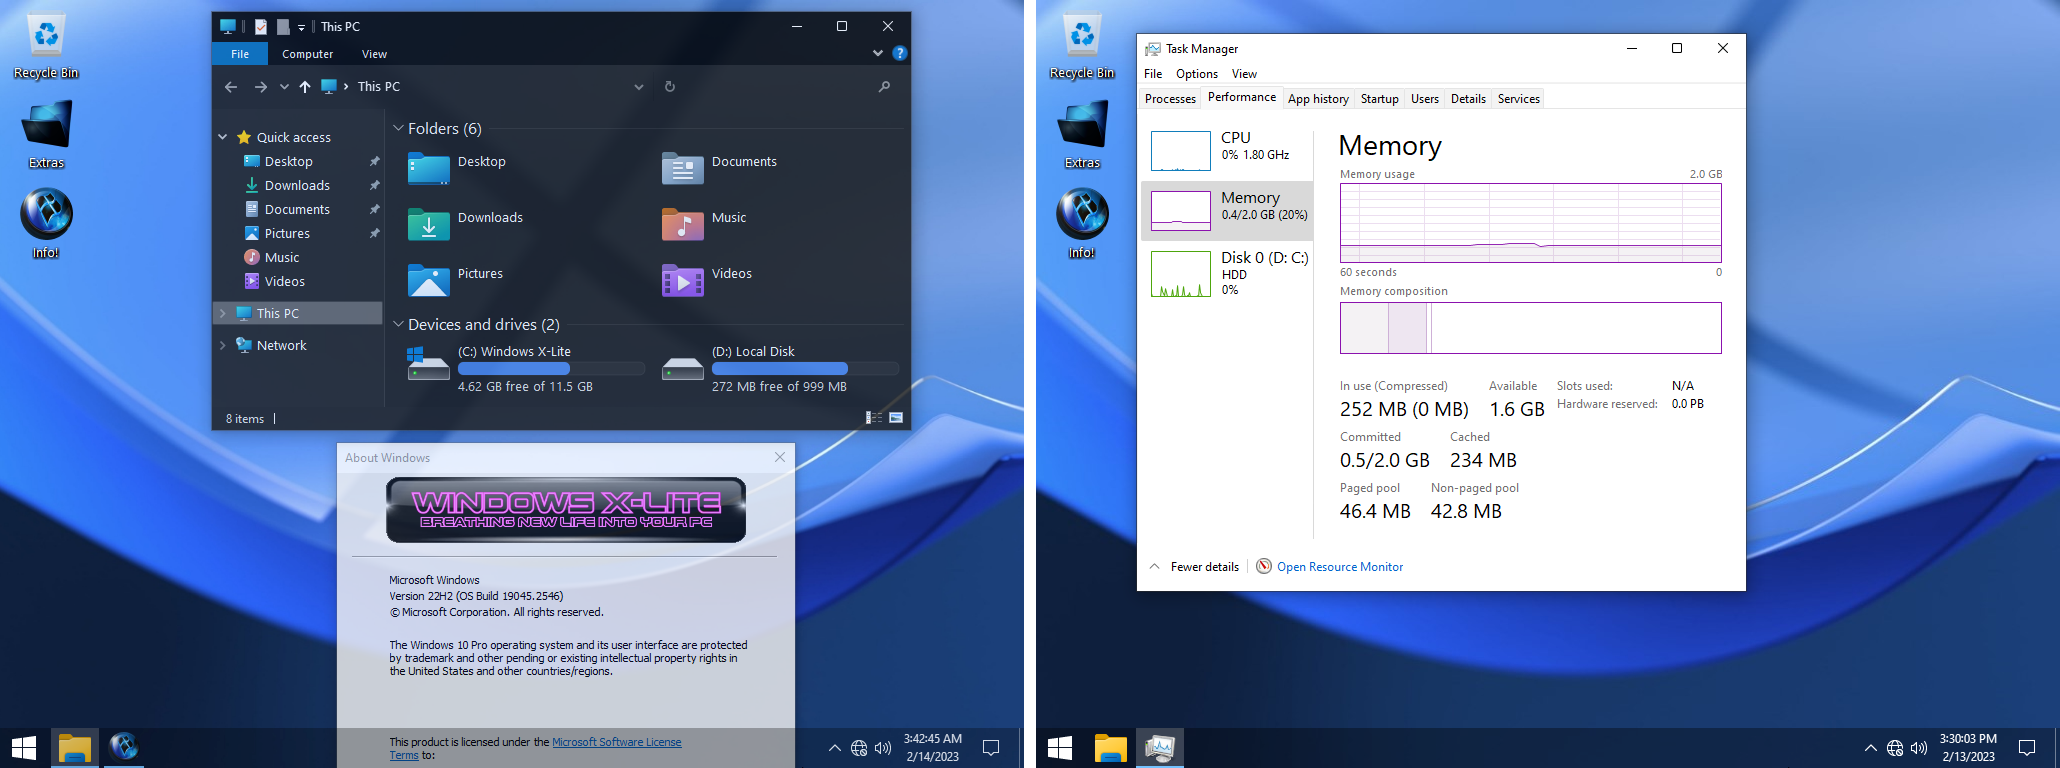Viewport: 2060px width, 768px height.
Task: Click pin icon next to Desktop in Quick access
Action: pos(374,161)
